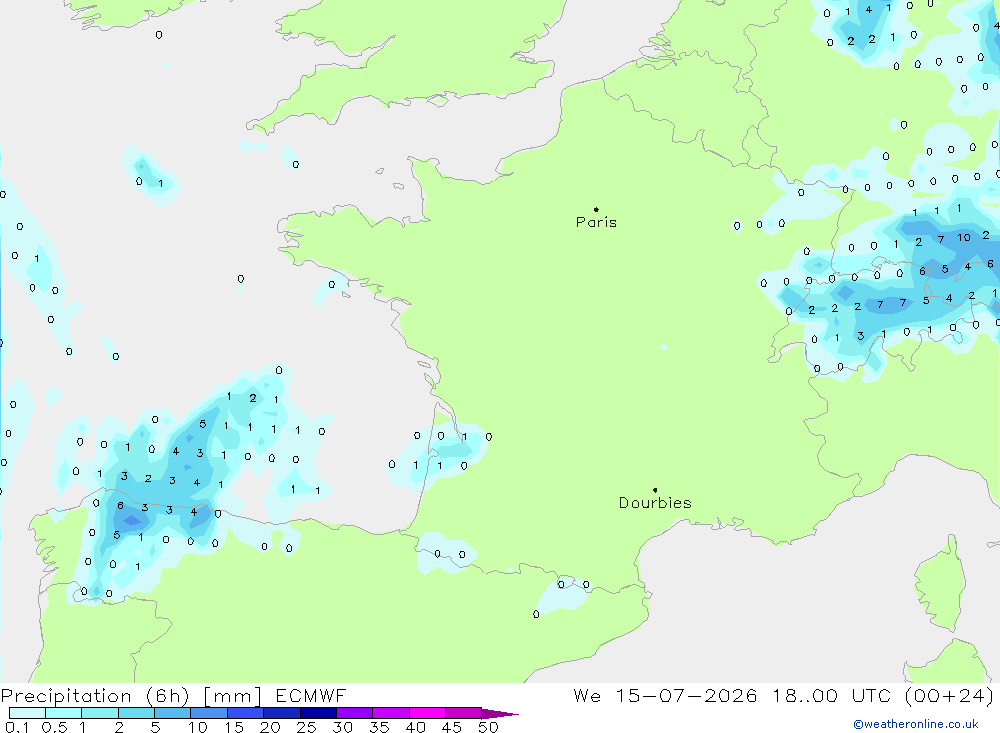Viewport: 1000px width, 733px height.
Task: Select the Dourbies location dot marker
Action: (x=655, y=490)
